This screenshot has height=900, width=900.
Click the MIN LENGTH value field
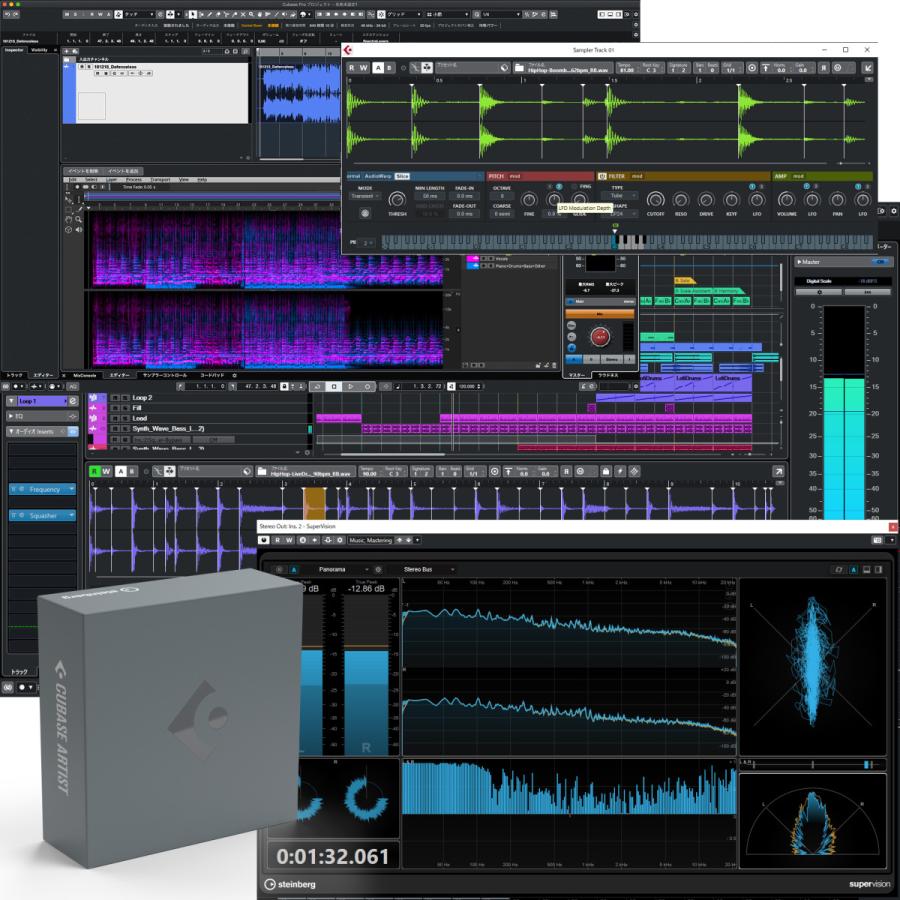[x=430, y=196]
